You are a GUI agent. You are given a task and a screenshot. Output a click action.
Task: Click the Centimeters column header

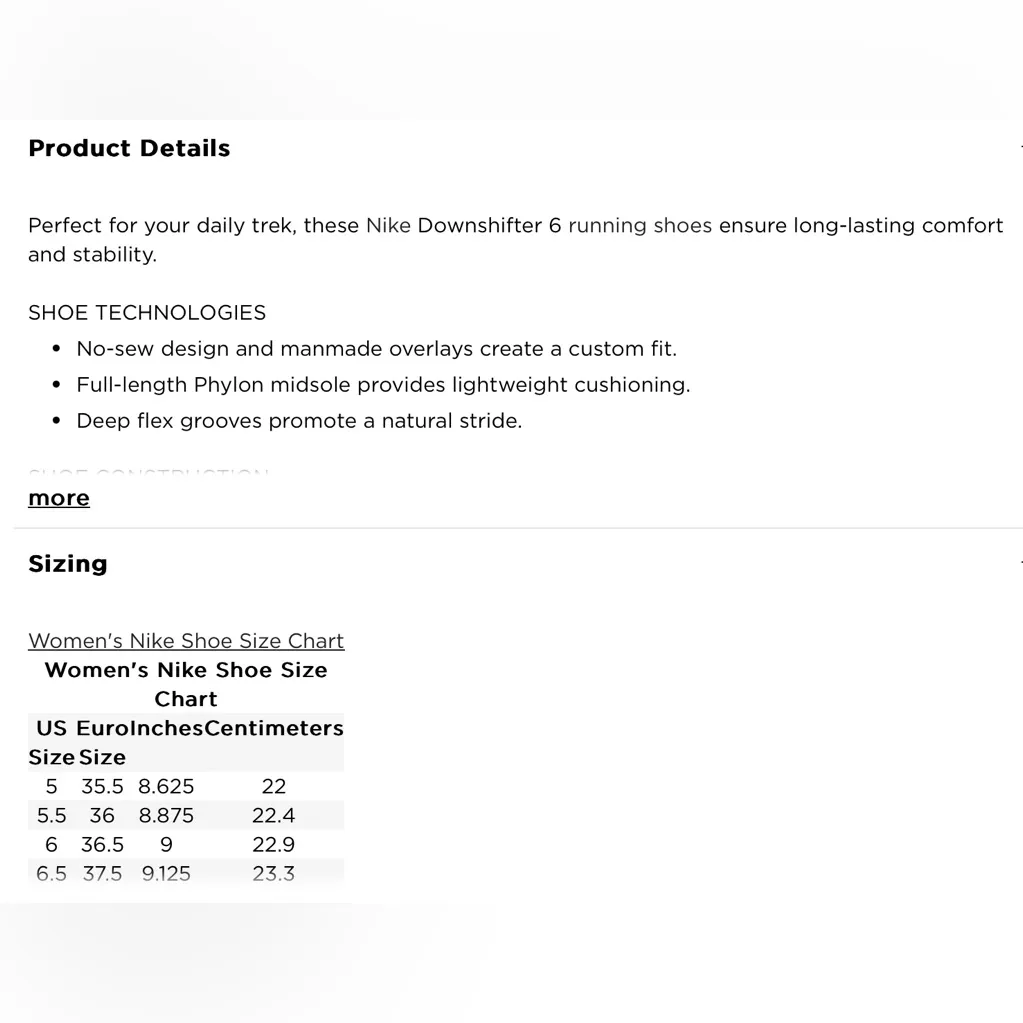(x=273, y=729)
